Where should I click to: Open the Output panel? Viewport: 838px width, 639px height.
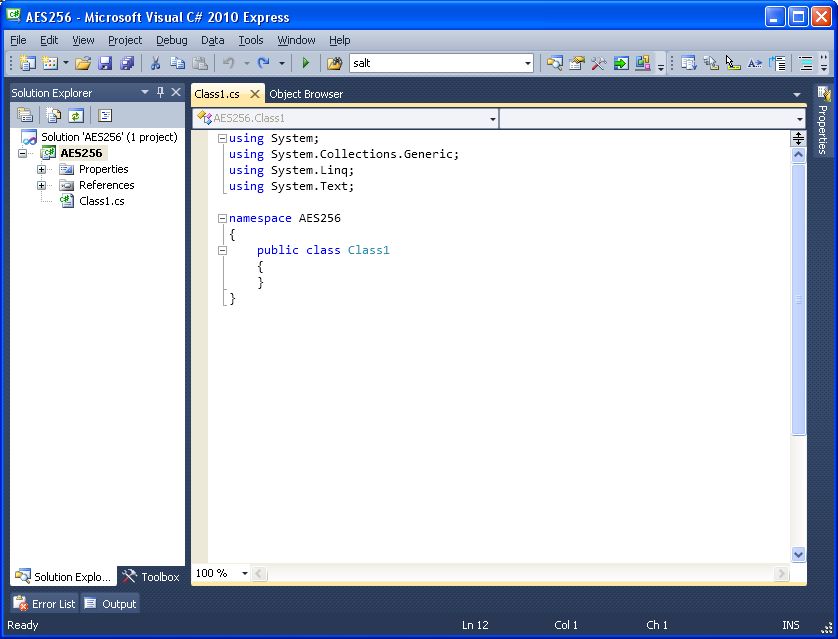coord(110,603)
